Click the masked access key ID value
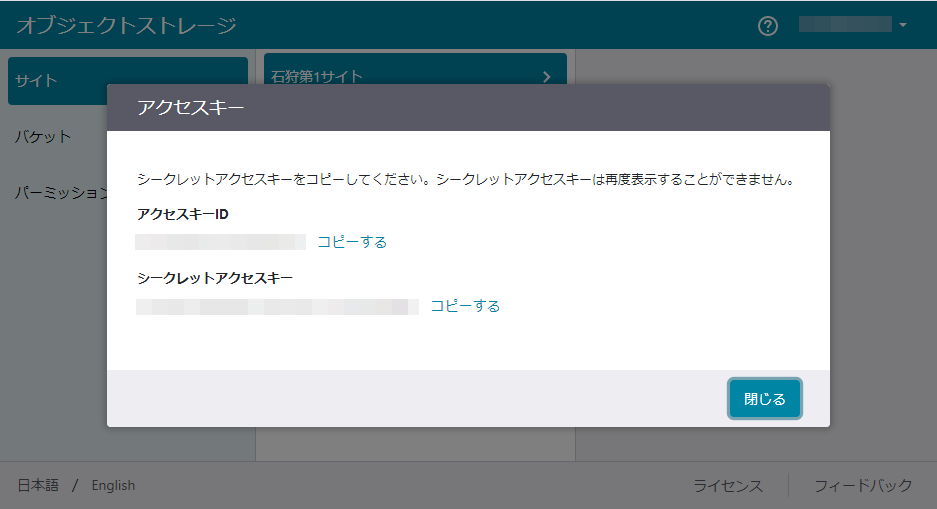 click(x=221, y=242)
